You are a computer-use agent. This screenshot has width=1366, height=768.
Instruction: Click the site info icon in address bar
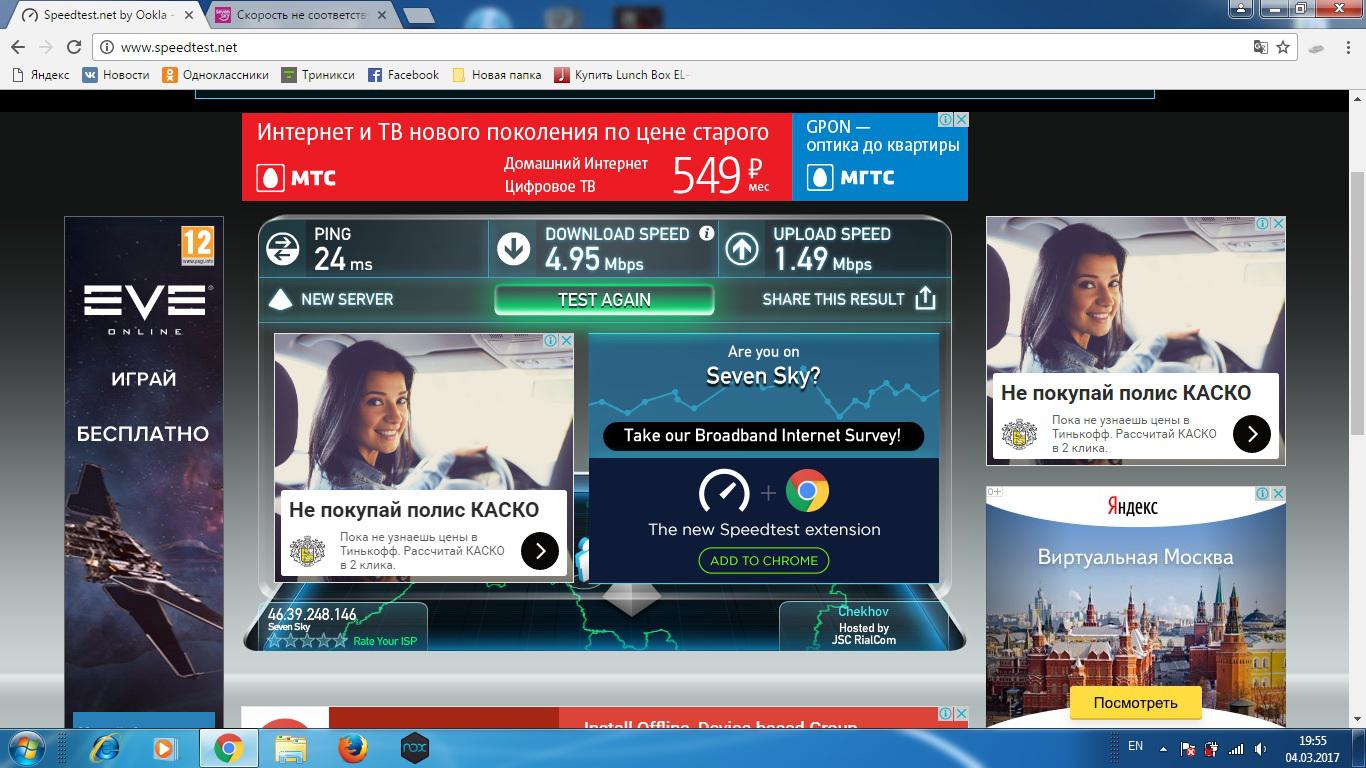point(107,47)
